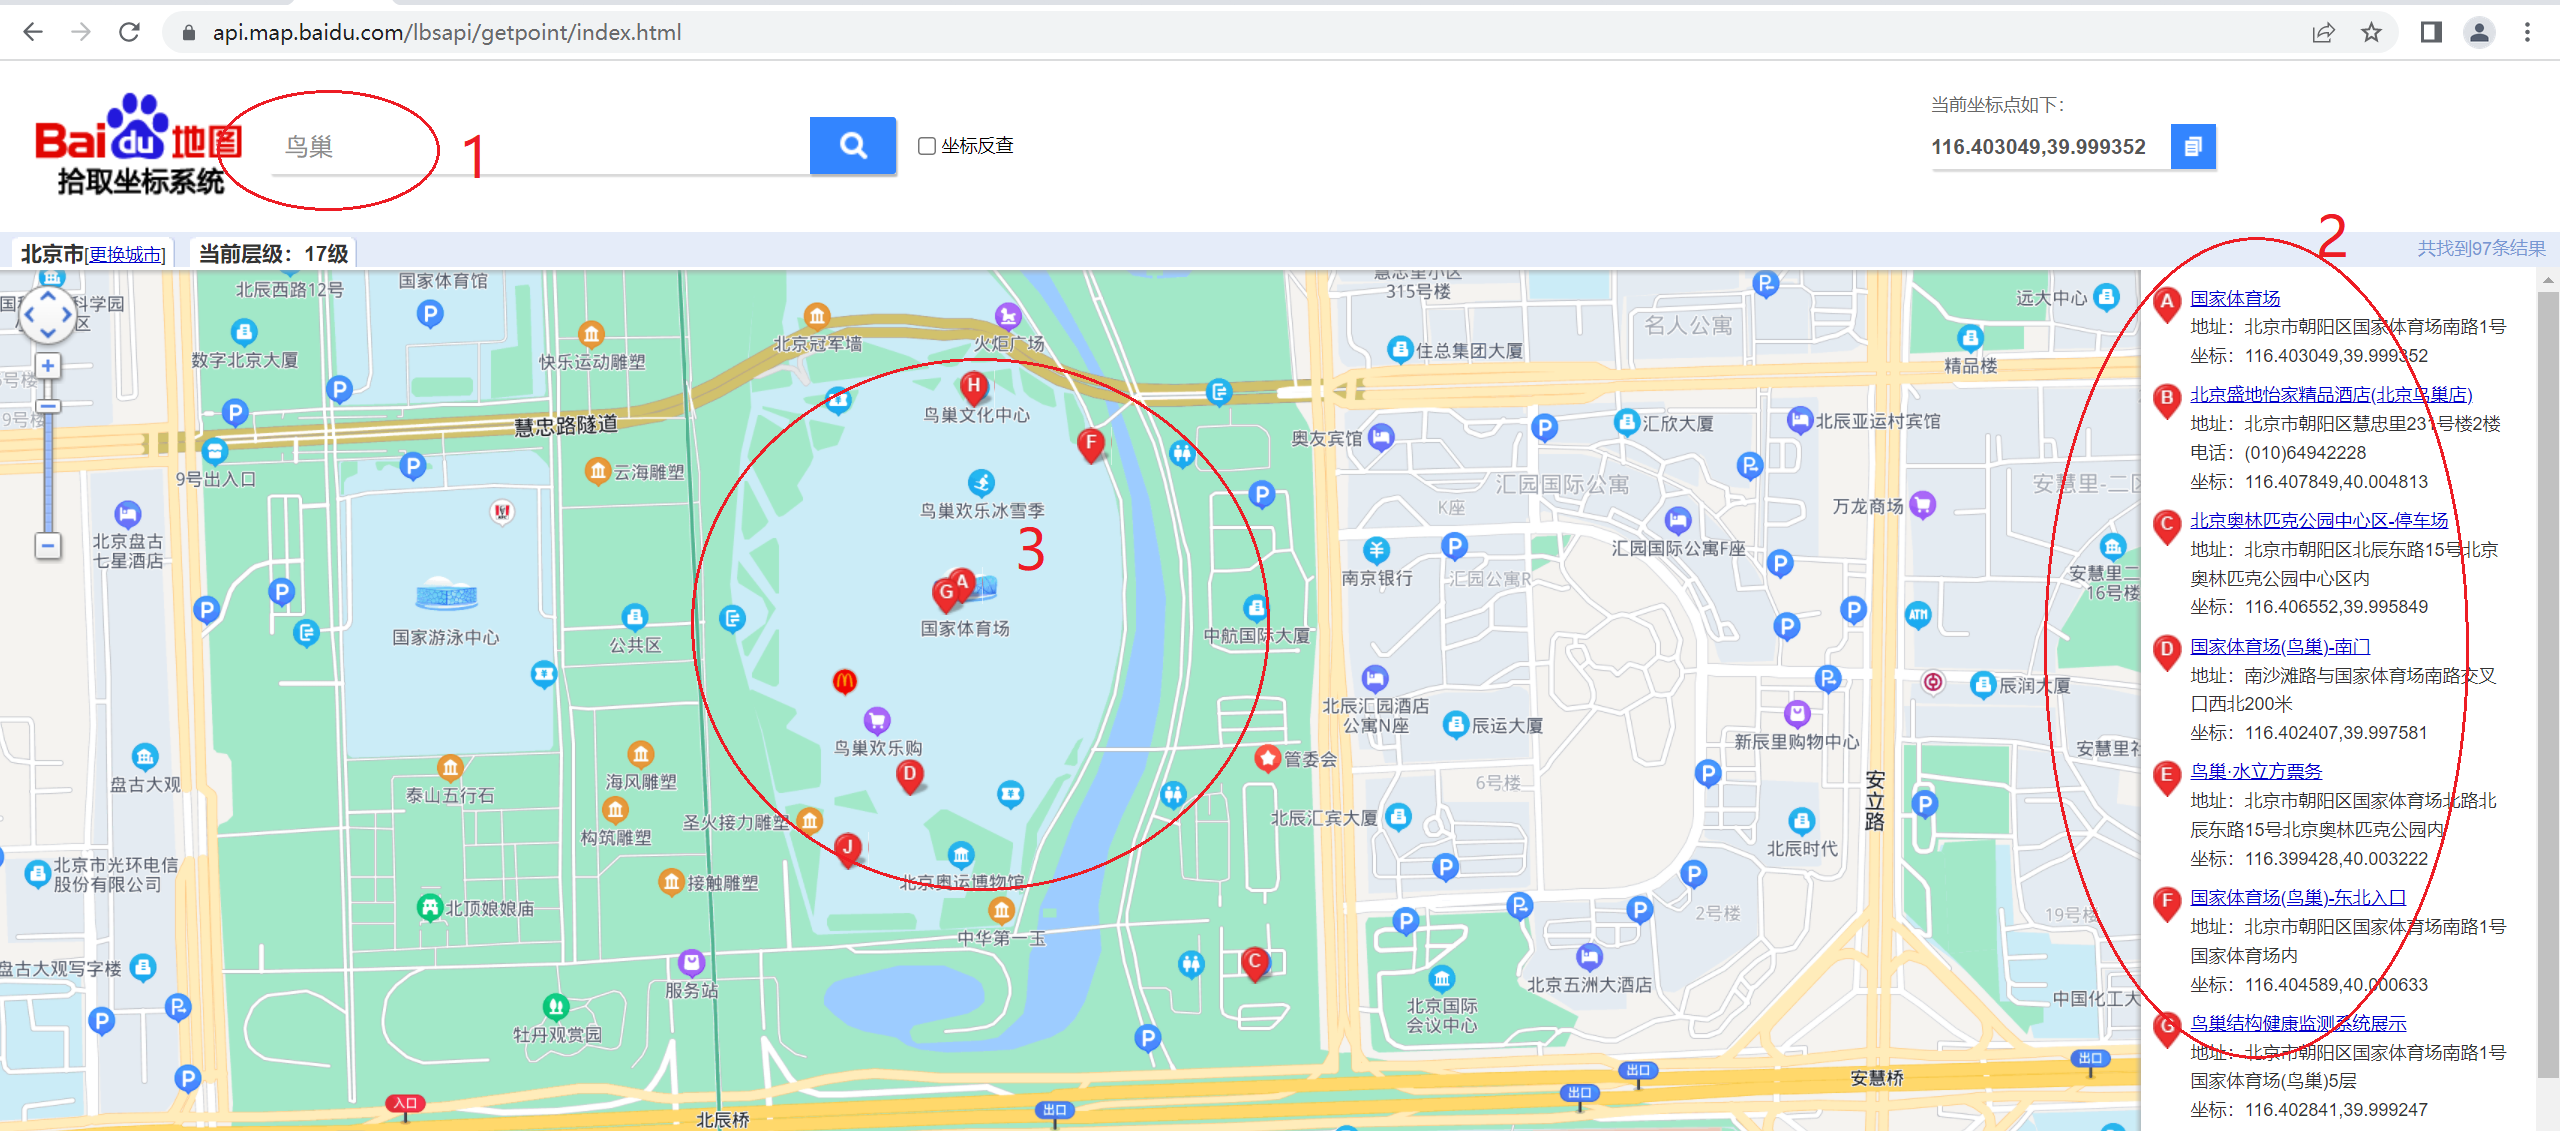Click red marker H near 鸟巢文化中心
This screenshot has width=2560, height=1131.
click(x=973, y=387)
